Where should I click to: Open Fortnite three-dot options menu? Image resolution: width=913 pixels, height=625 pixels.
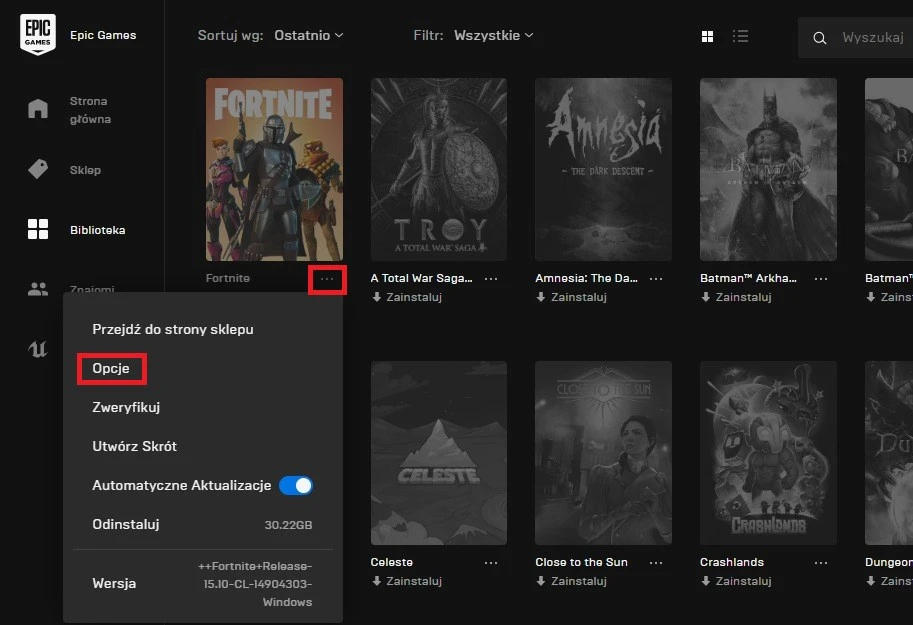click(327, 279)
